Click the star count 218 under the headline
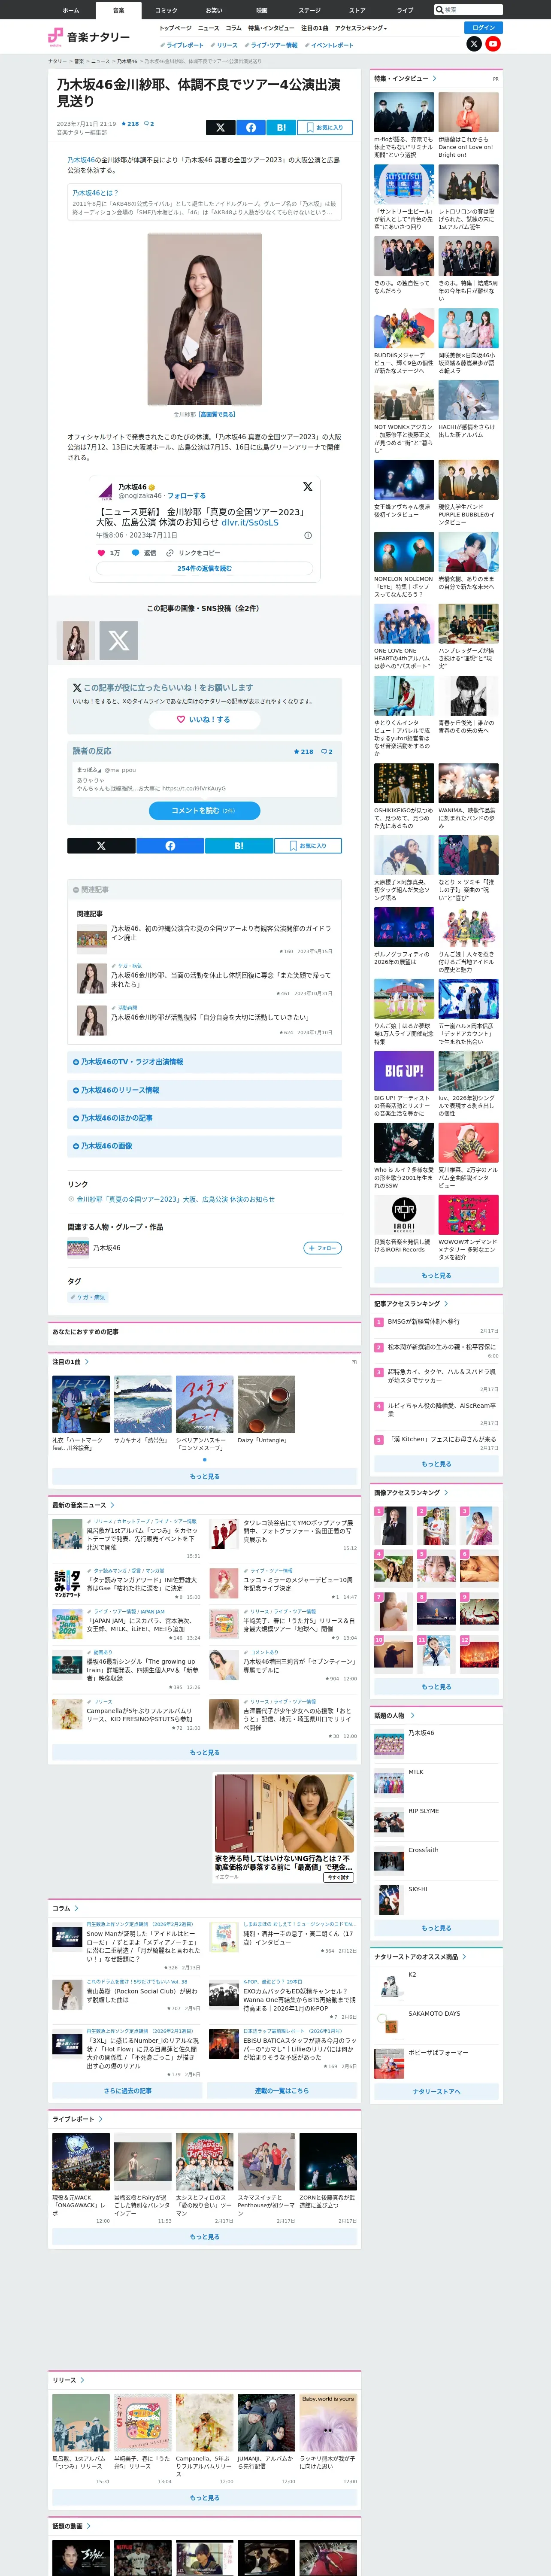Image resolution: width=551 pixels, height=2576 pixels. pos(130,124)
